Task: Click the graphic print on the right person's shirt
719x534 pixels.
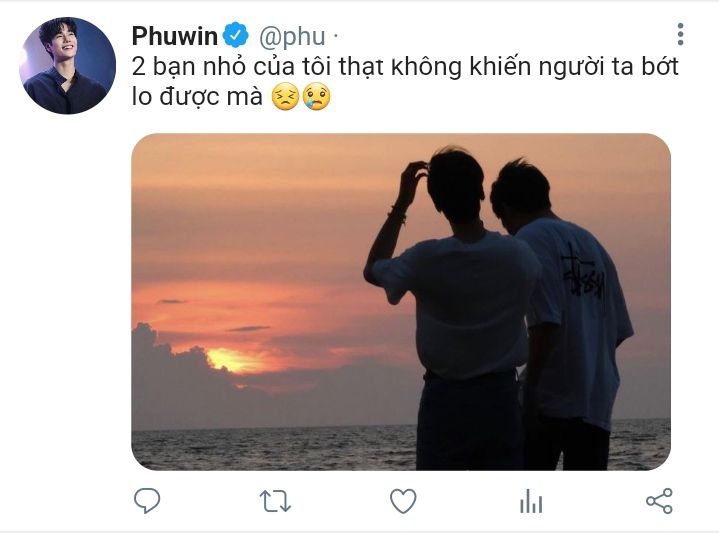Action: (581, 272)
